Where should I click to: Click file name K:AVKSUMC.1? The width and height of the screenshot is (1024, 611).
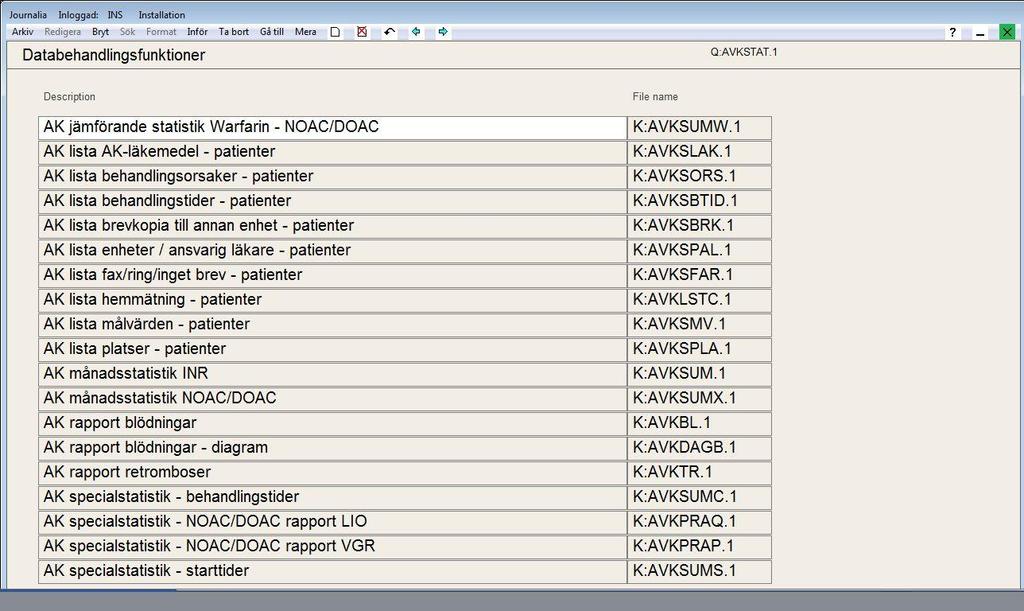coord(699,497)
